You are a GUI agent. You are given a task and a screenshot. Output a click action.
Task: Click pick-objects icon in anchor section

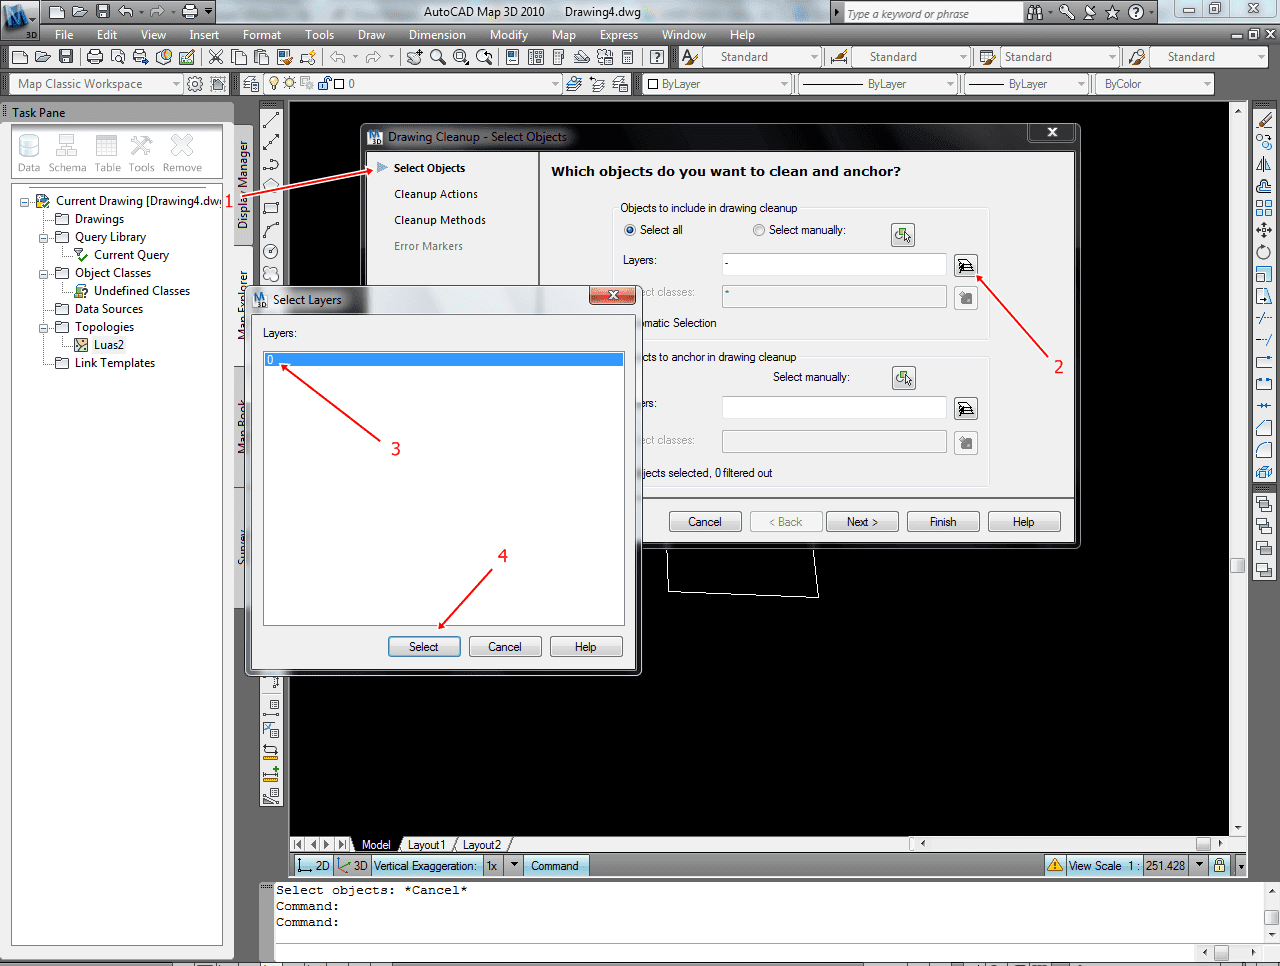point(903,378)
